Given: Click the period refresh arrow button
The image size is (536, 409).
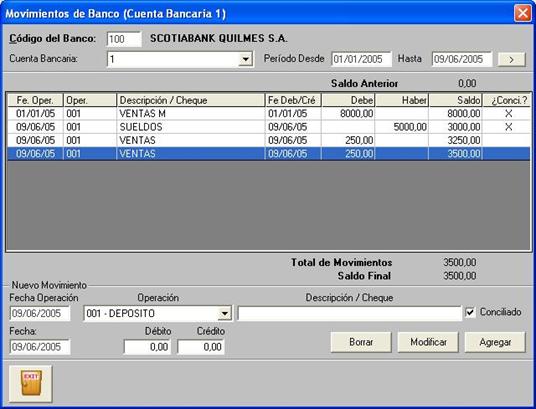Looking at the screenshot, I should (511, 60).
